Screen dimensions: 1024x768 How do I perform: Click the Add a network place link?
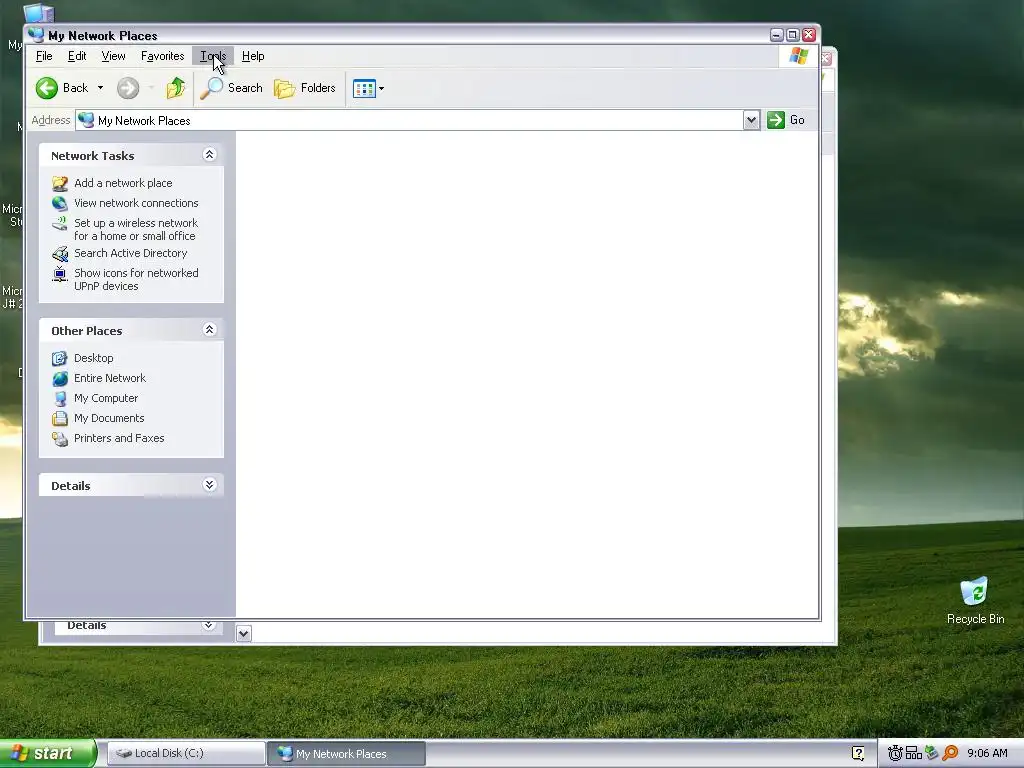(123, 183)
